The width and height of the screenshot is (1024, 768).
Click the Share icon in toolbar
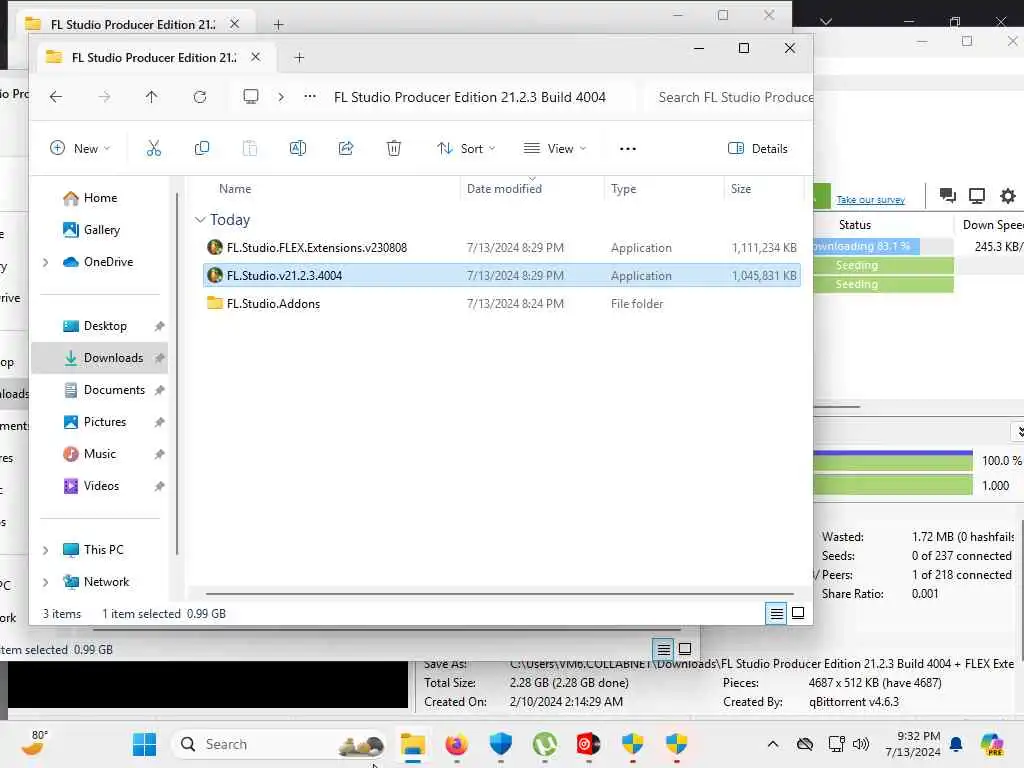coord(346,148)
